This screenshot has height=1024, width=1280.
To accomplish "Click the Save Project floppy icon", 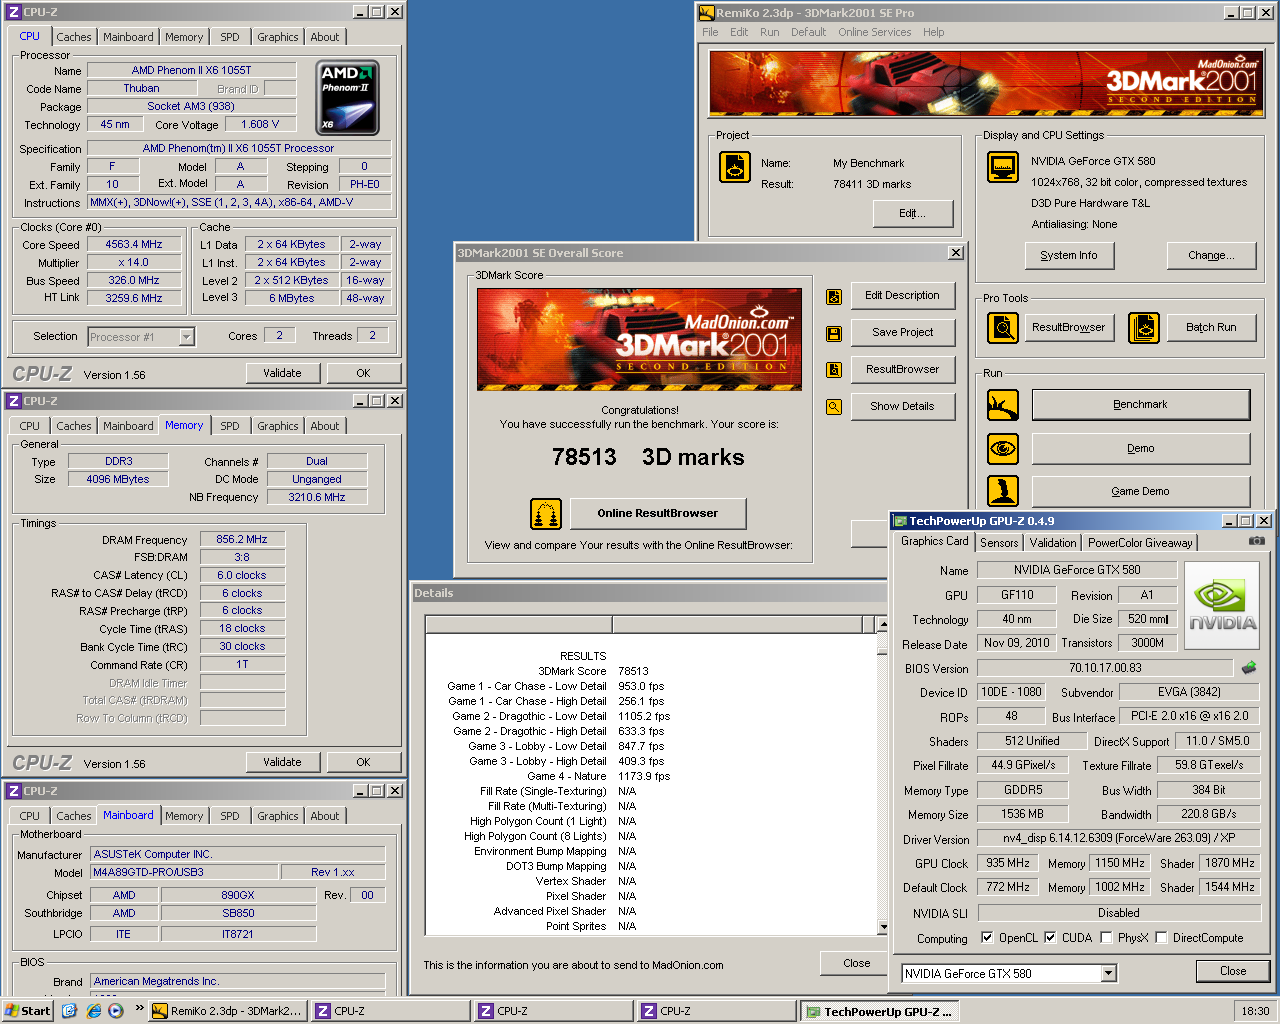I will tap(834, 333).
